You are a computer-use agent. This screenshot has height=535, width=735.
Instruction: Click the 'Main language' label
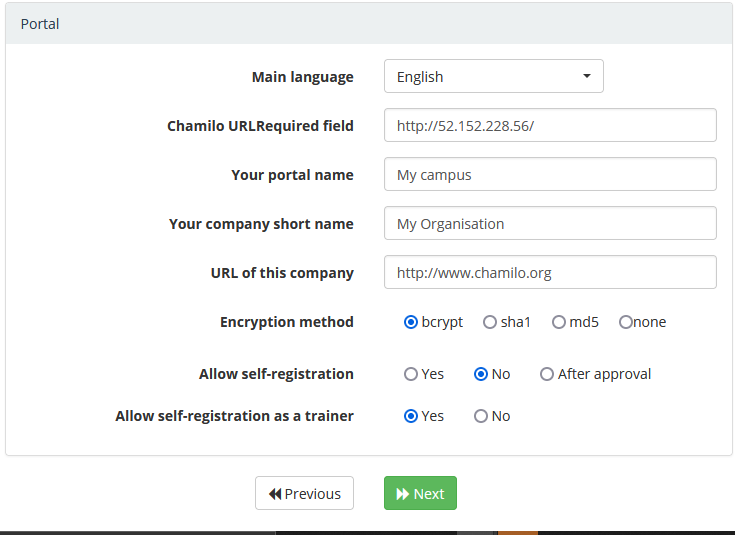(x=302, y=77)
